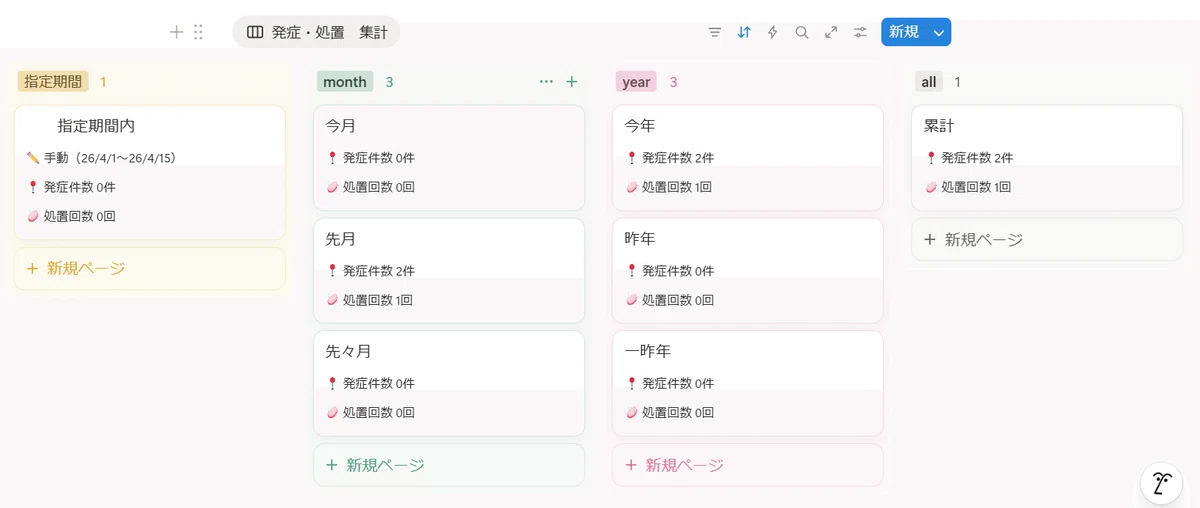
Task: Open the 先月 card
Action: click(x=449, y=271)
